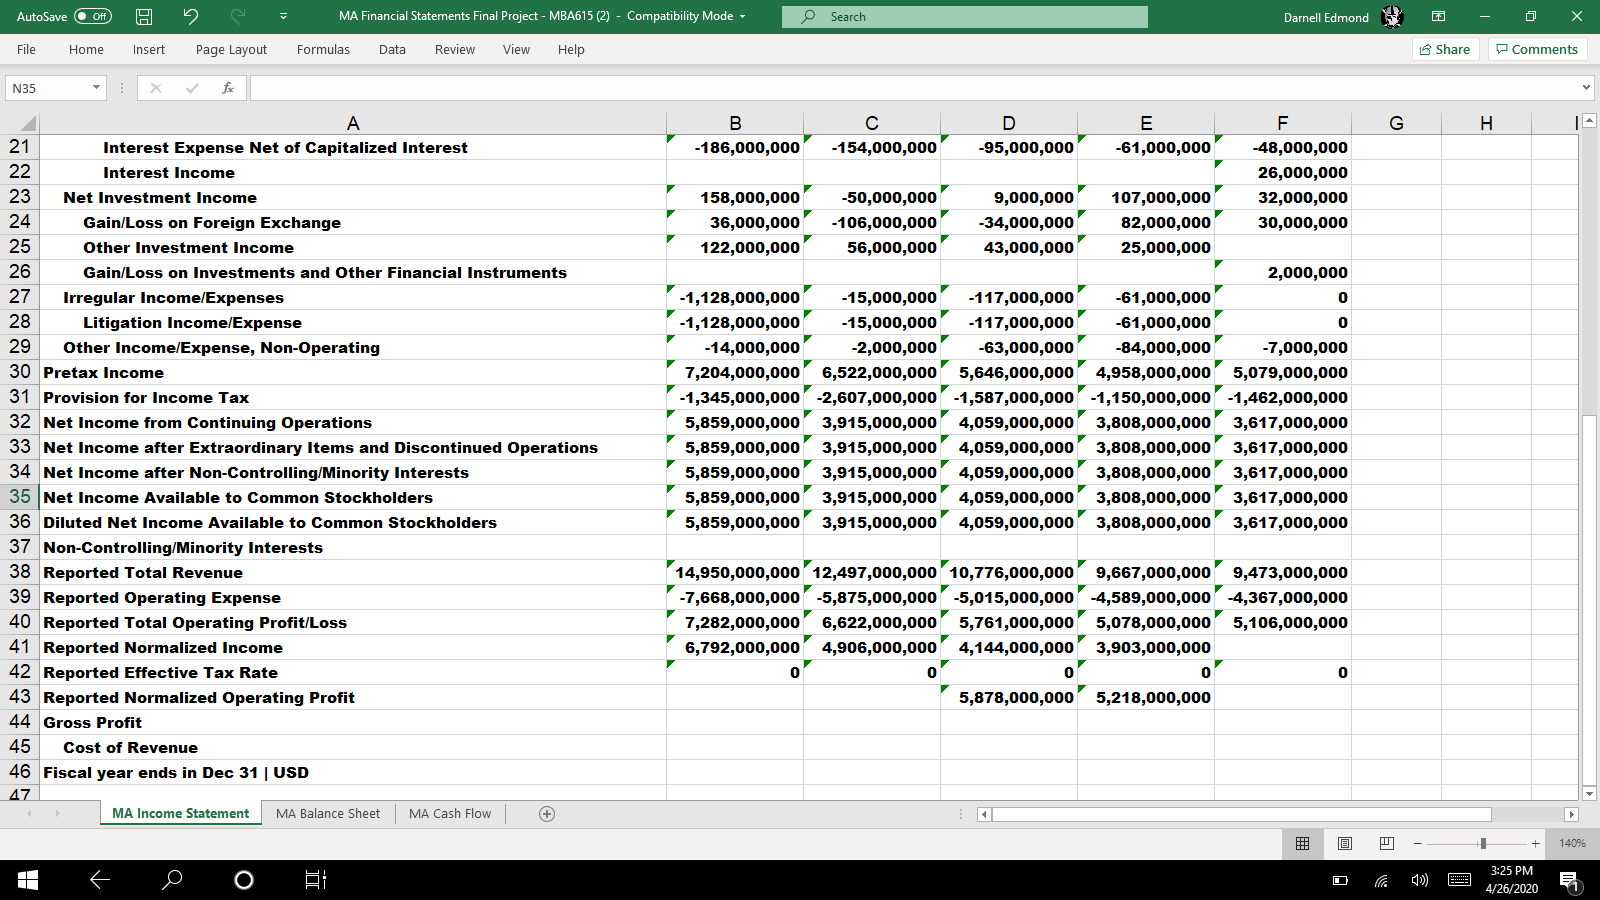Click the zoom out minus button

[x=1418, y=843]
